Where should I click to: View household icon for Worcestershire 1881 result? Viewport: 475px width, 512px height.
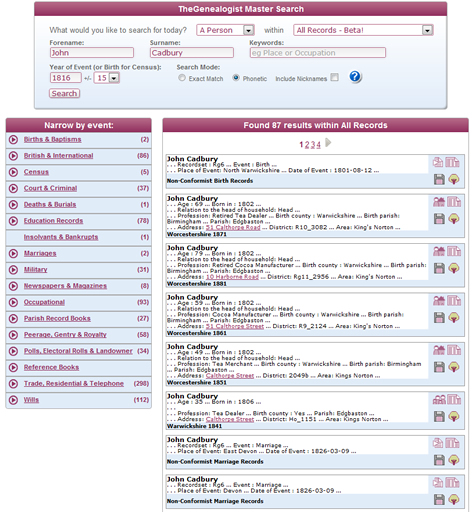point(439,251)
